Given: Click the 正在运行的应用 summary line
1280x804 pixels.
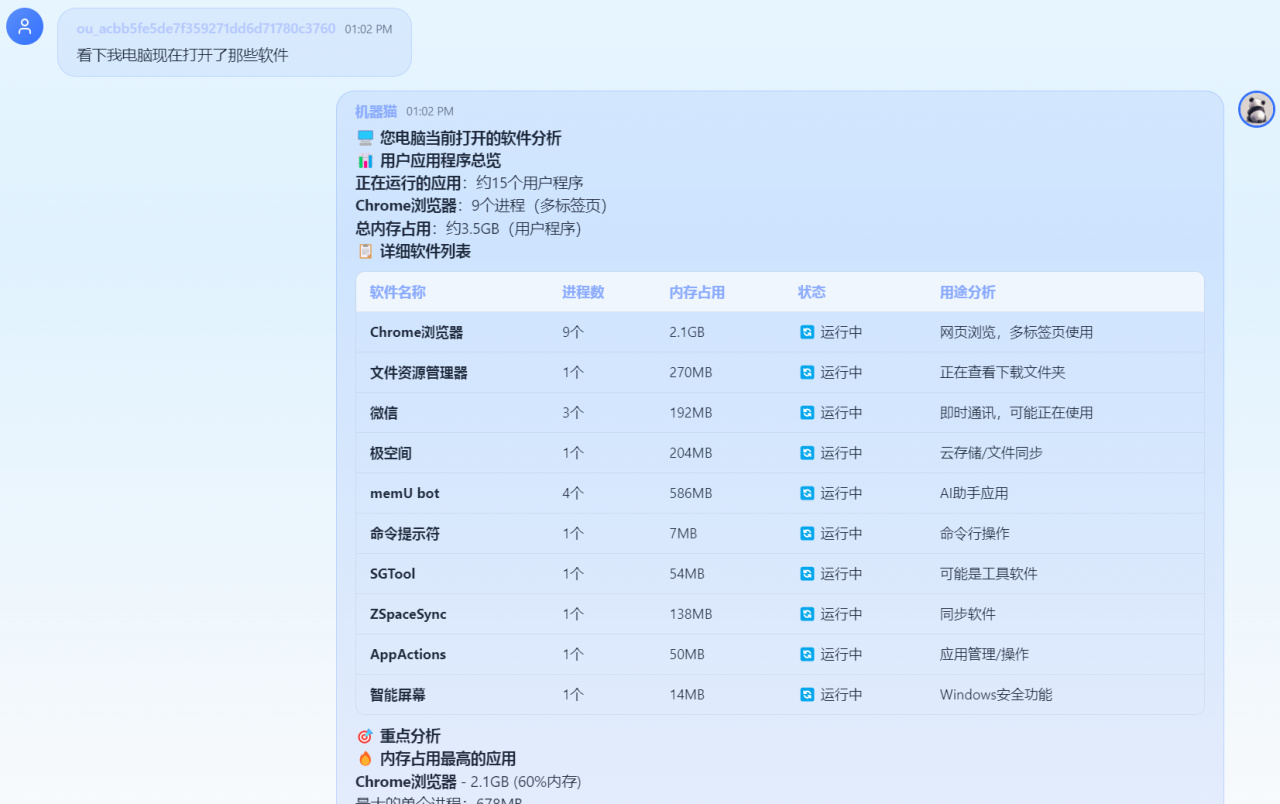Looking at the screenshot, I should (469, 183).
